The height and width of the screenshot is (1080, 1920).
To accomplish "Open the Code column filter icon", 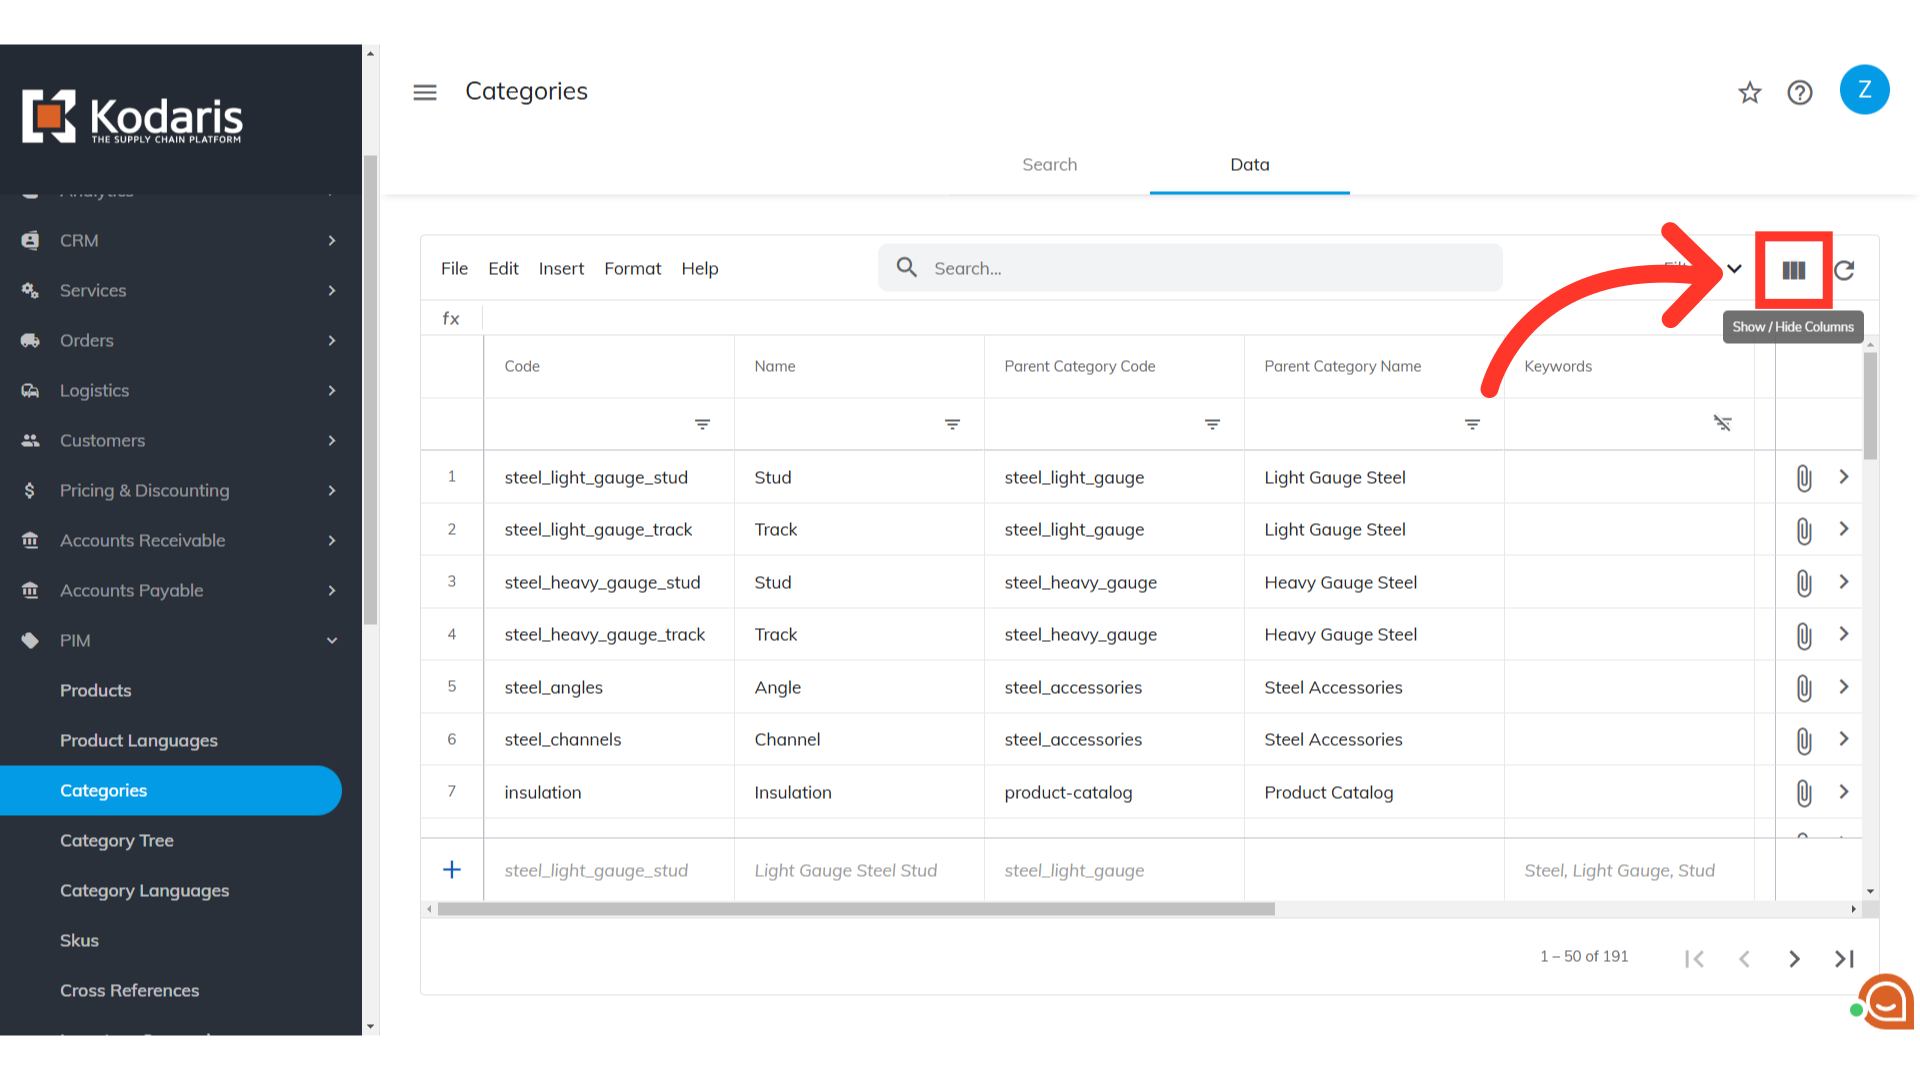I will click(x=702, y=425).
